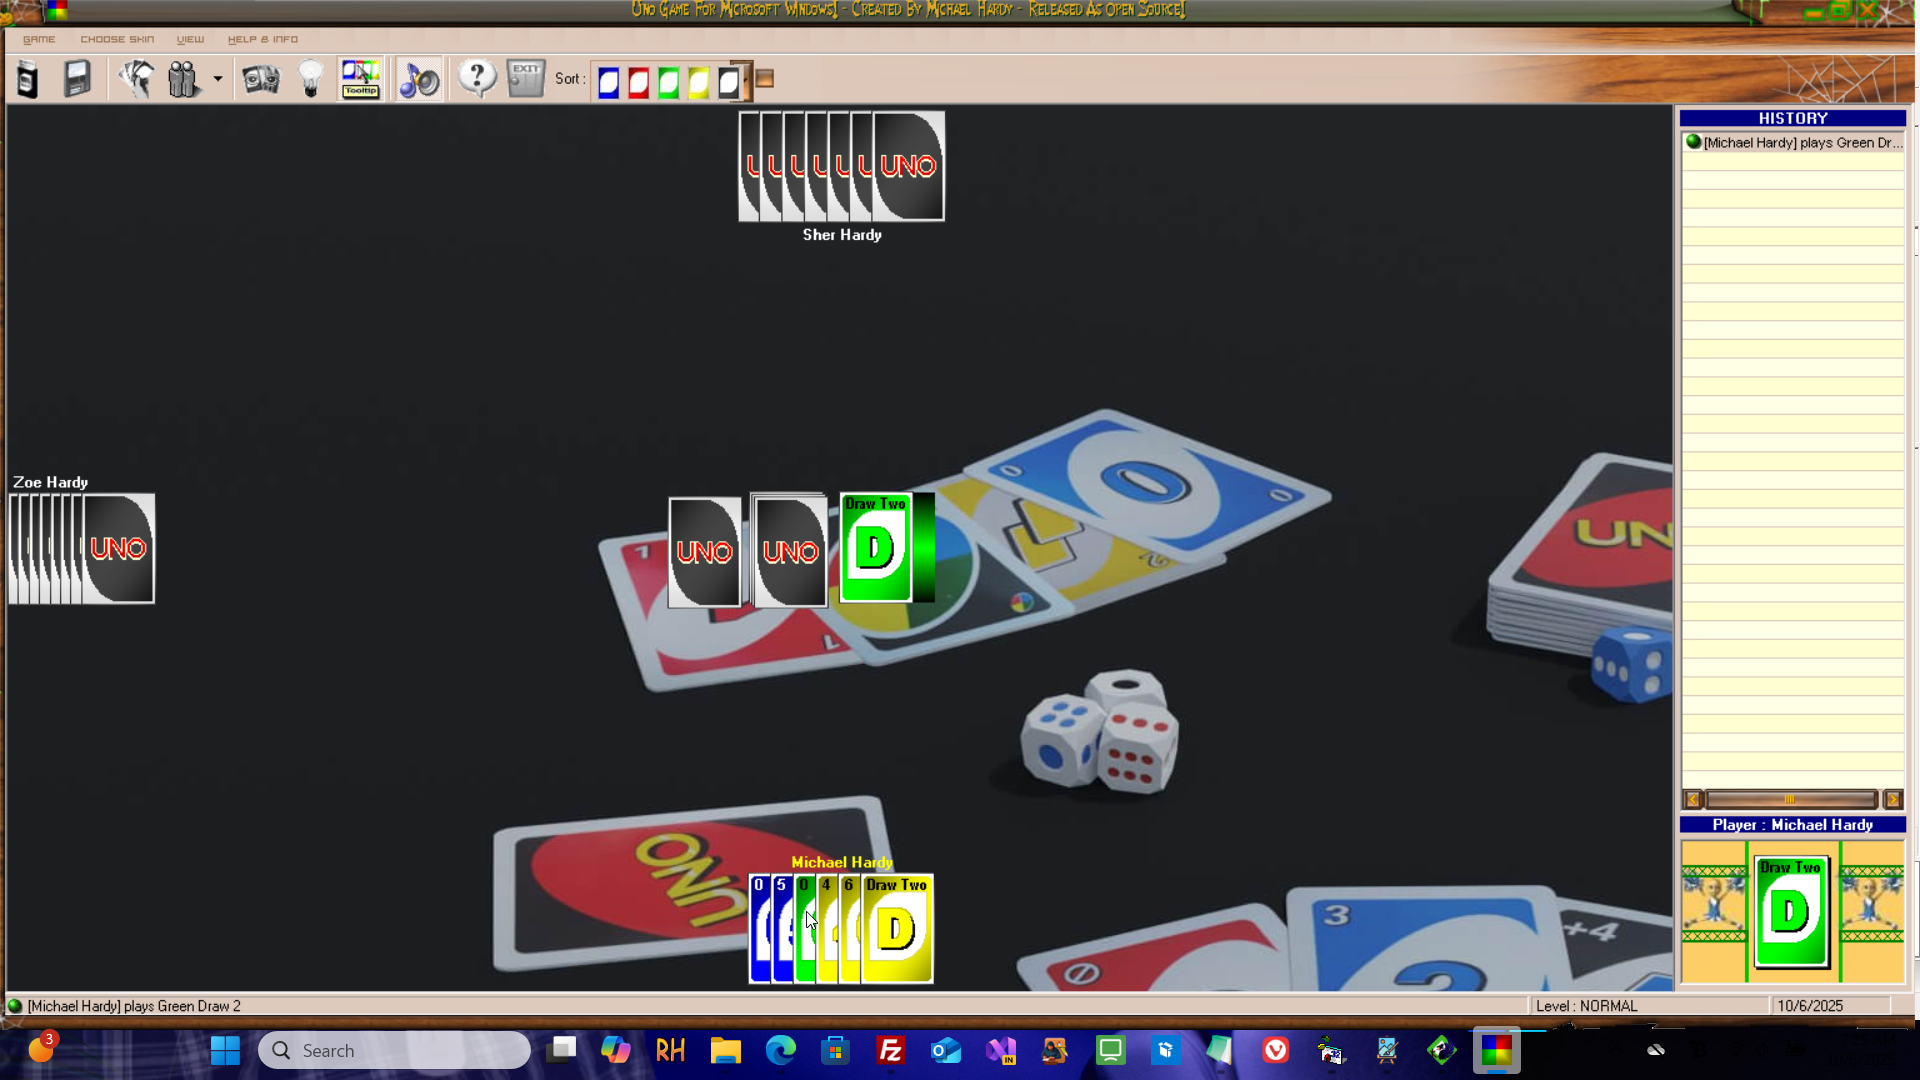Toggle the Tooltip display button
Viewport: 1920px width, 1080px height.
point(360,79)
